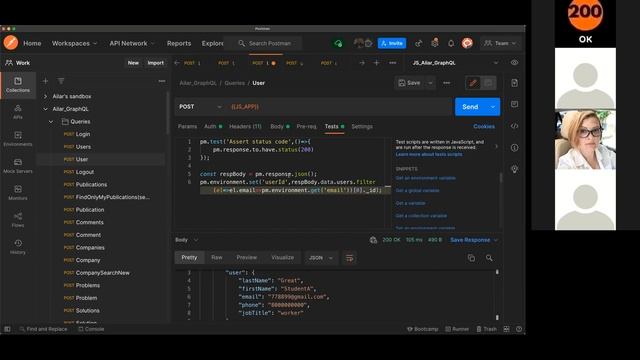Open the Save button dropdown arrow
640x360 pixels.
coord(430,83)
